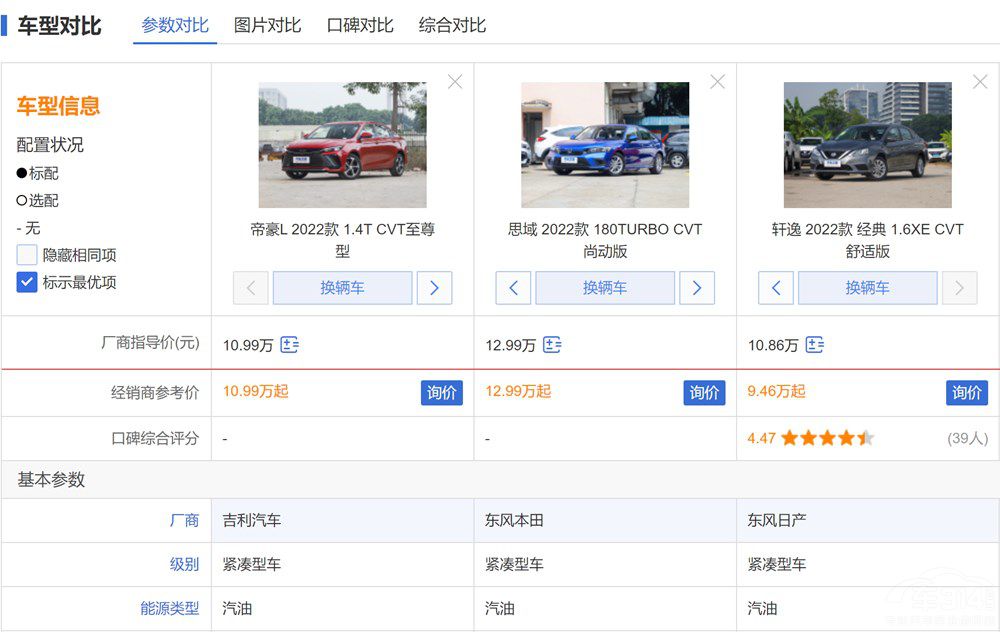Viewport: 1000px width, 632px height.
Task: Click 4.47 rating score
Action: [x=761, y=438]
